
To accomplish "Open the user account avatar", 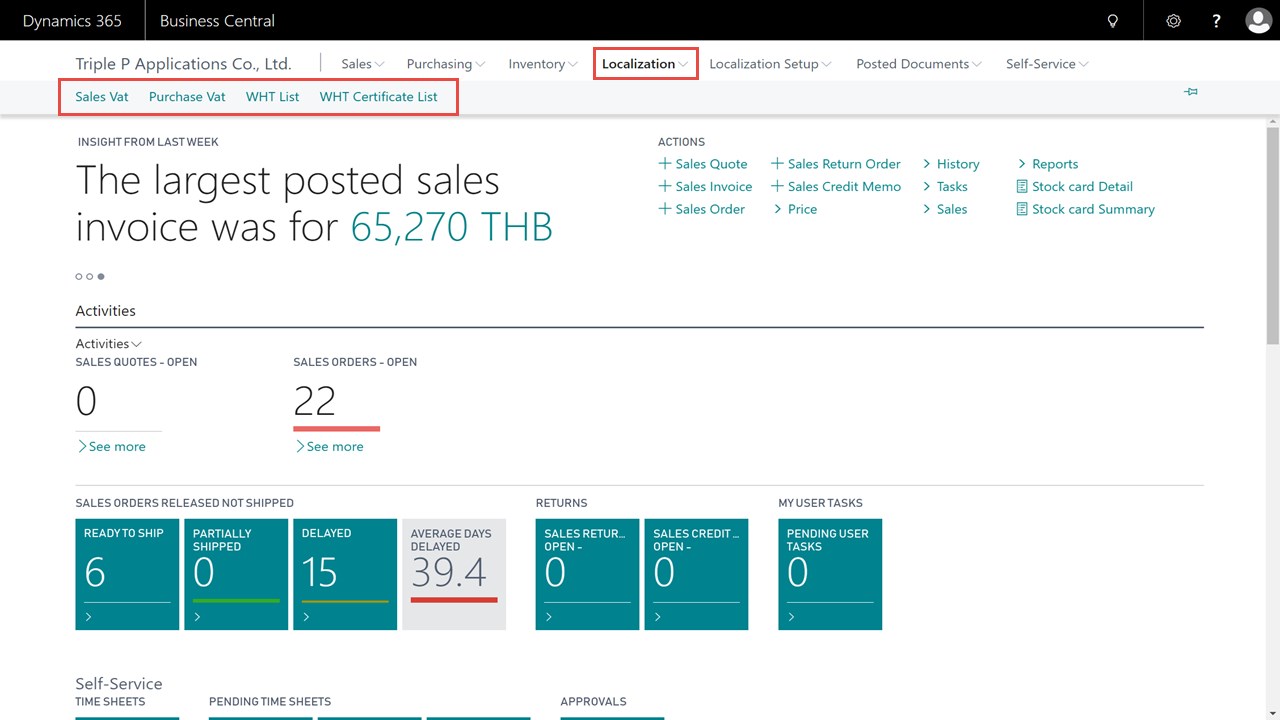I will tap(1258, 21).
